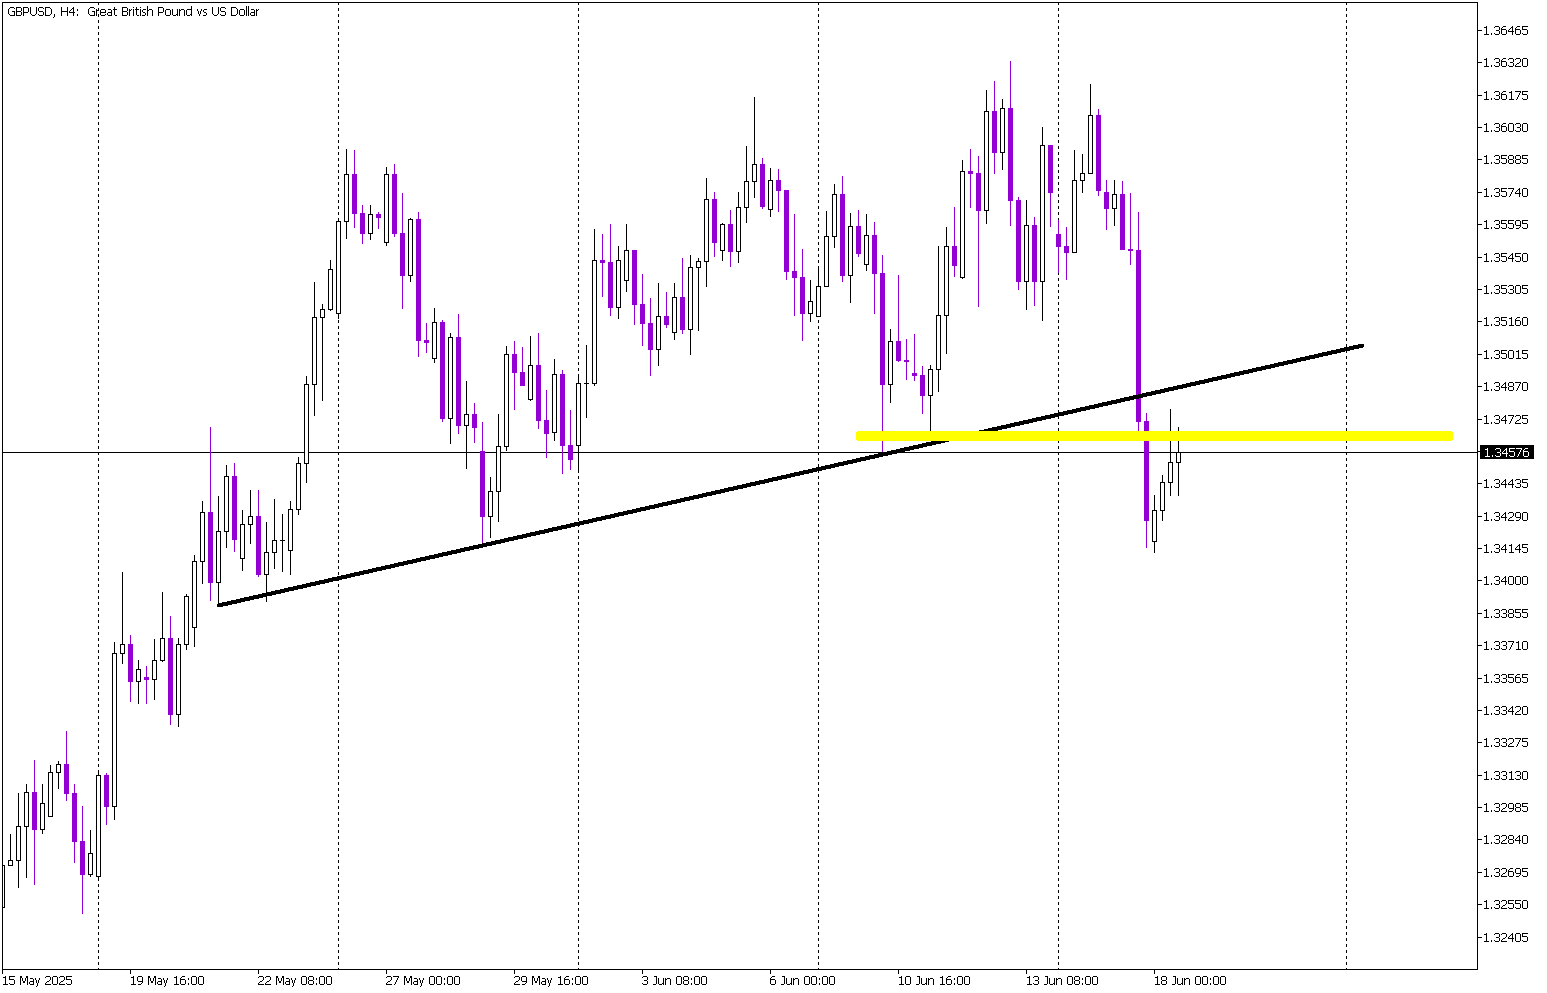Click the 1.34290 price axis label
The height and width of the screenshot is (993, 1547).
(1508, 516)
